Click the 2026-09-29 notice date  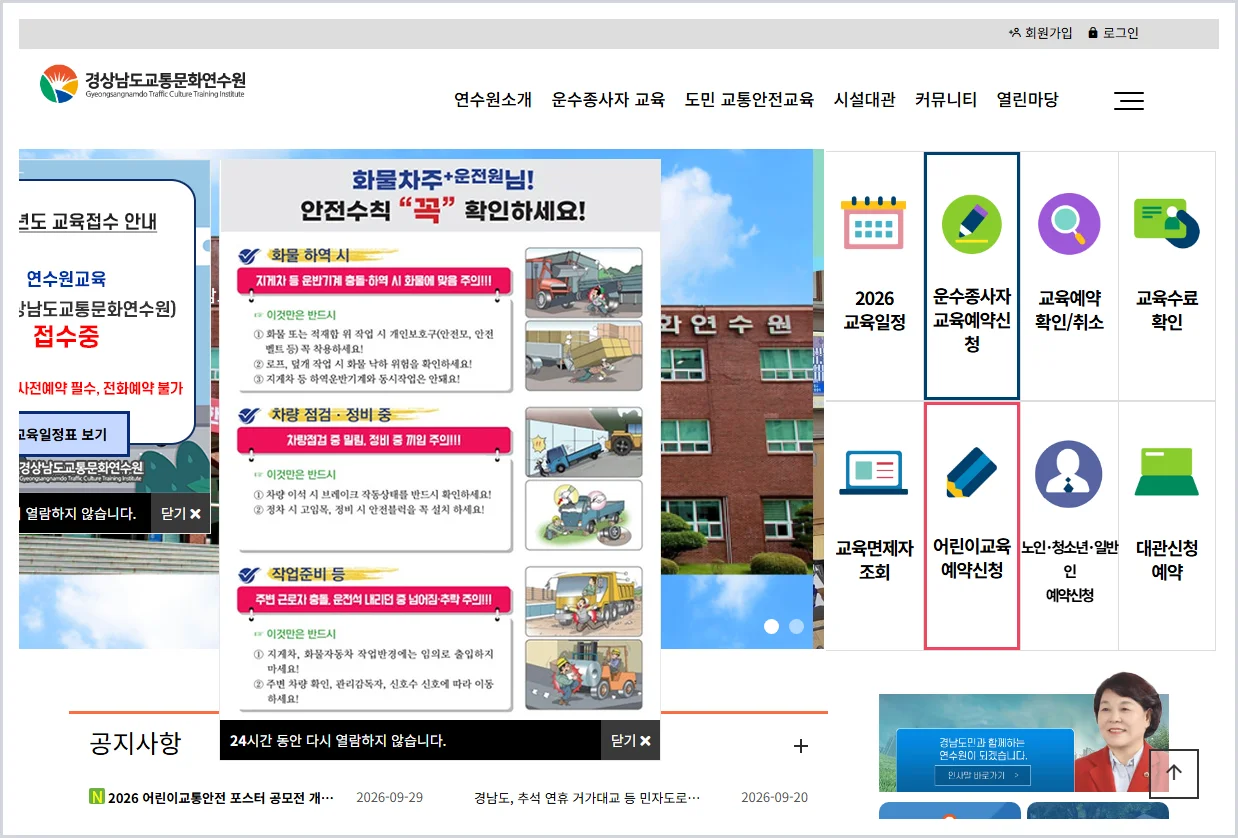pos(389,797)
